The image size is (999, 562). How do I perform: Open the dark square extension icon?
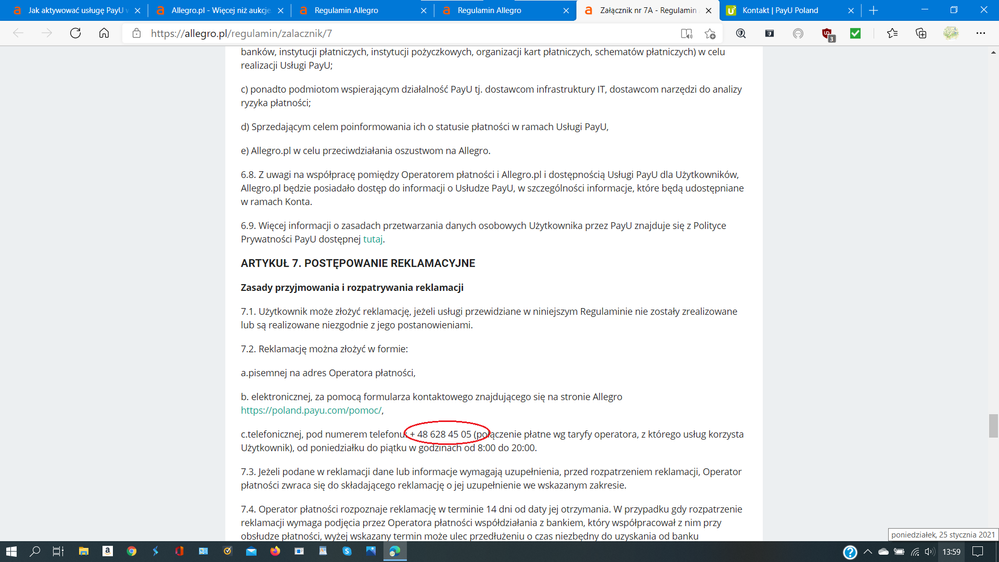(x=770, y=33)
